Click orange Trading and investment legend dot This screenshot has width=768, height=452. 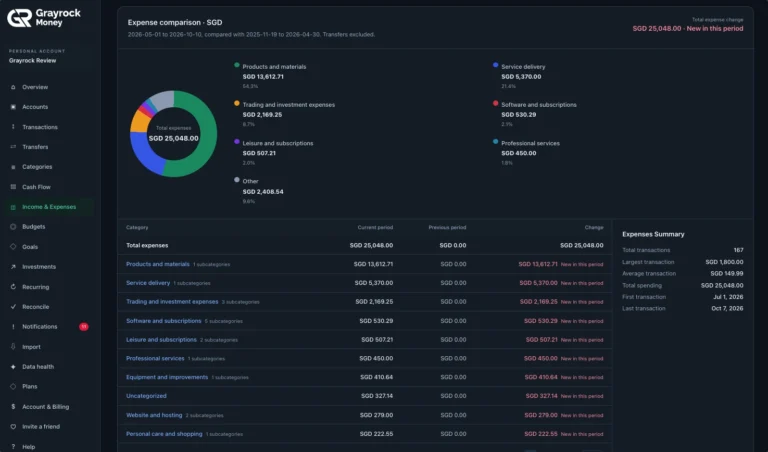(x=237, y=103)
